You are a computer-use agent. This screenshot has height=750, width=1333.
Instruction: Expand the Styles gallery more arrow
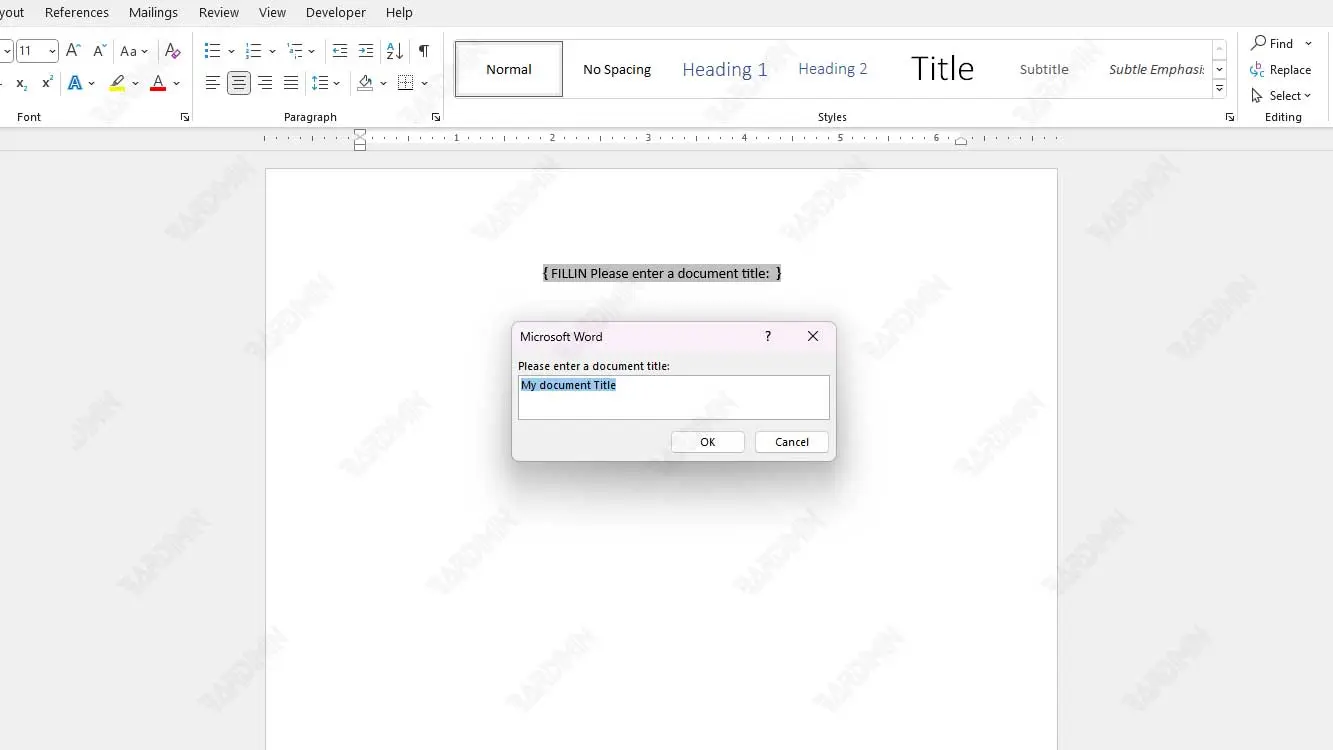click(1219, 89)
